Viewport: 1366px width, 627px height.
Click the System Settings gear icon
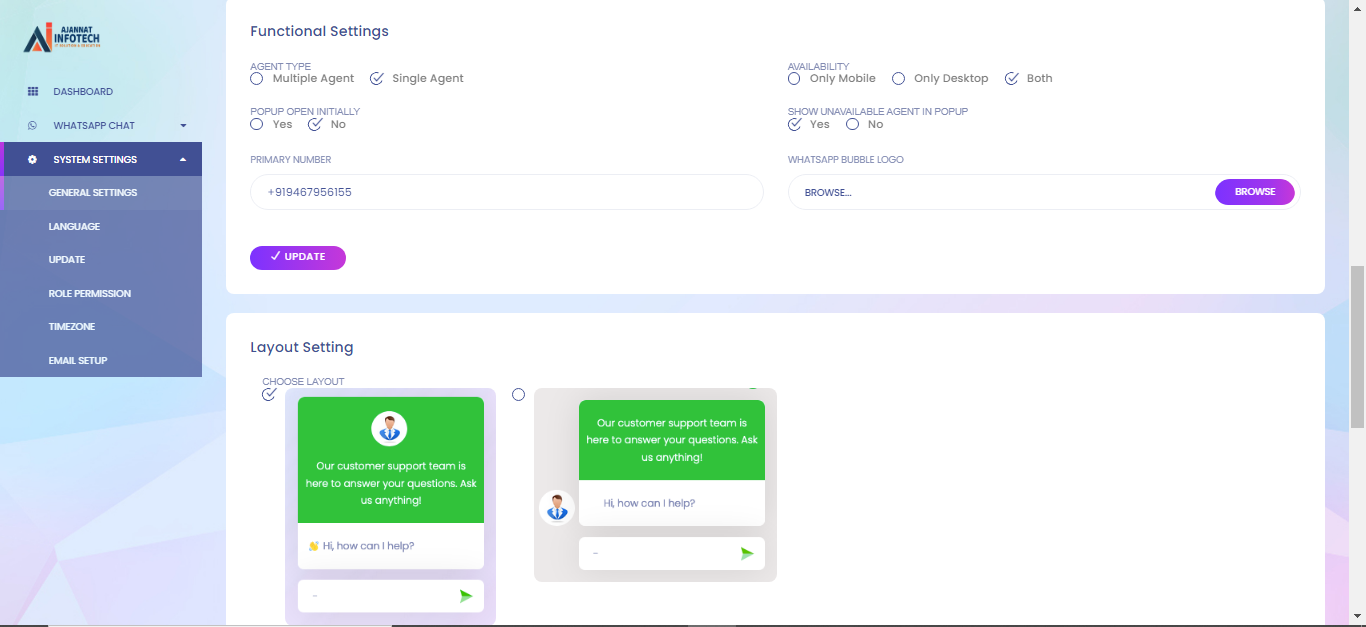point(33,160)
